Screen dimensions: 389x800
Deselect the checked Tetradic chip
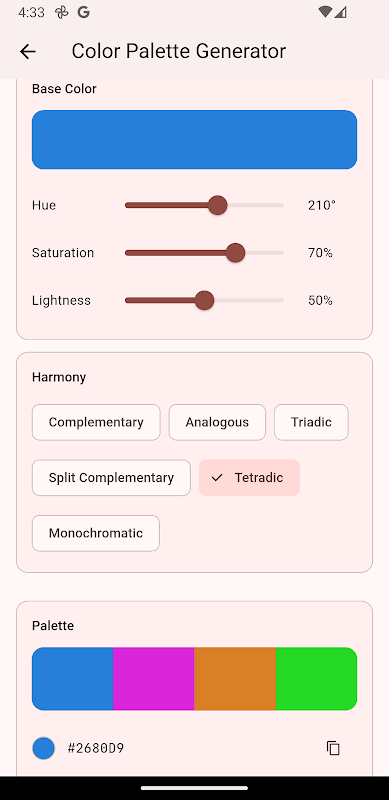tap(249, 478)
